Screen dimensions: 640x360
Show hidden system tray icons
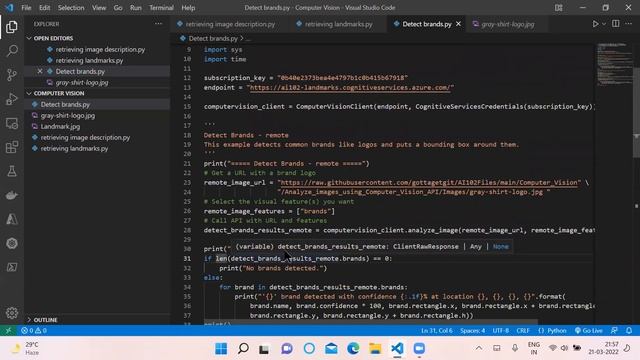(479, 348)
